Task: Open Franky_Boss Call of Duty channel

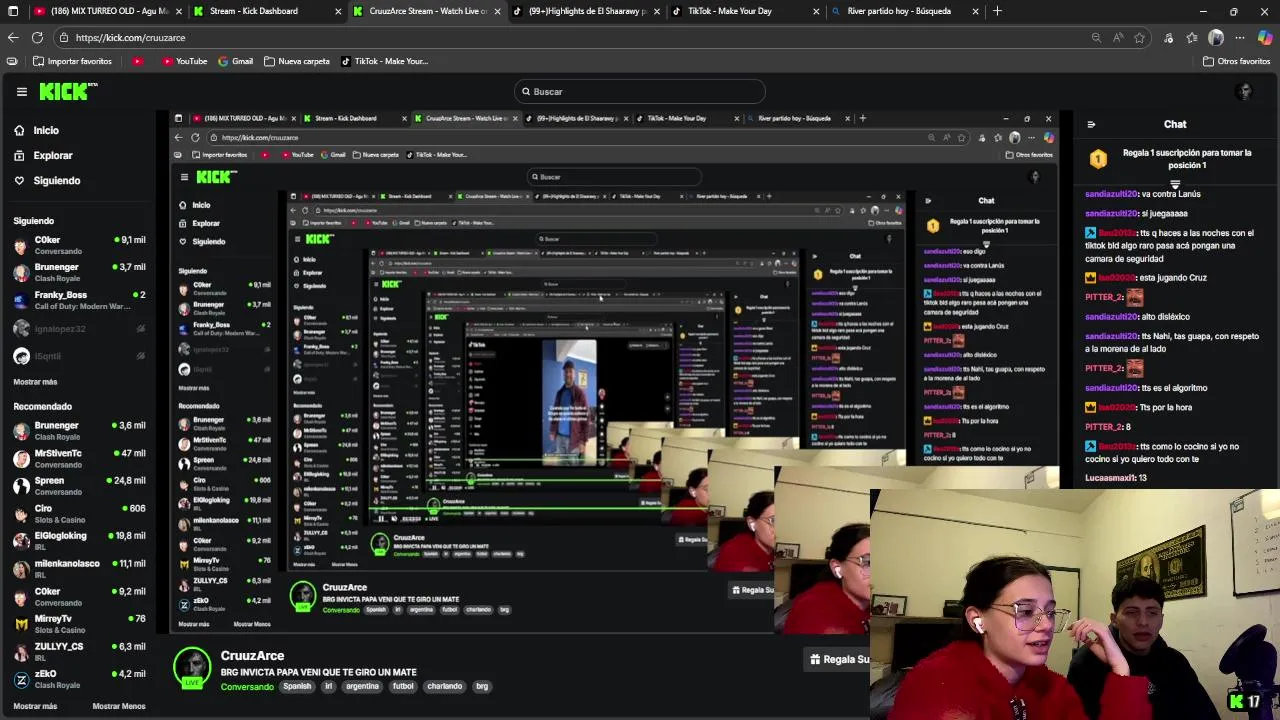Action: point(78,300)
